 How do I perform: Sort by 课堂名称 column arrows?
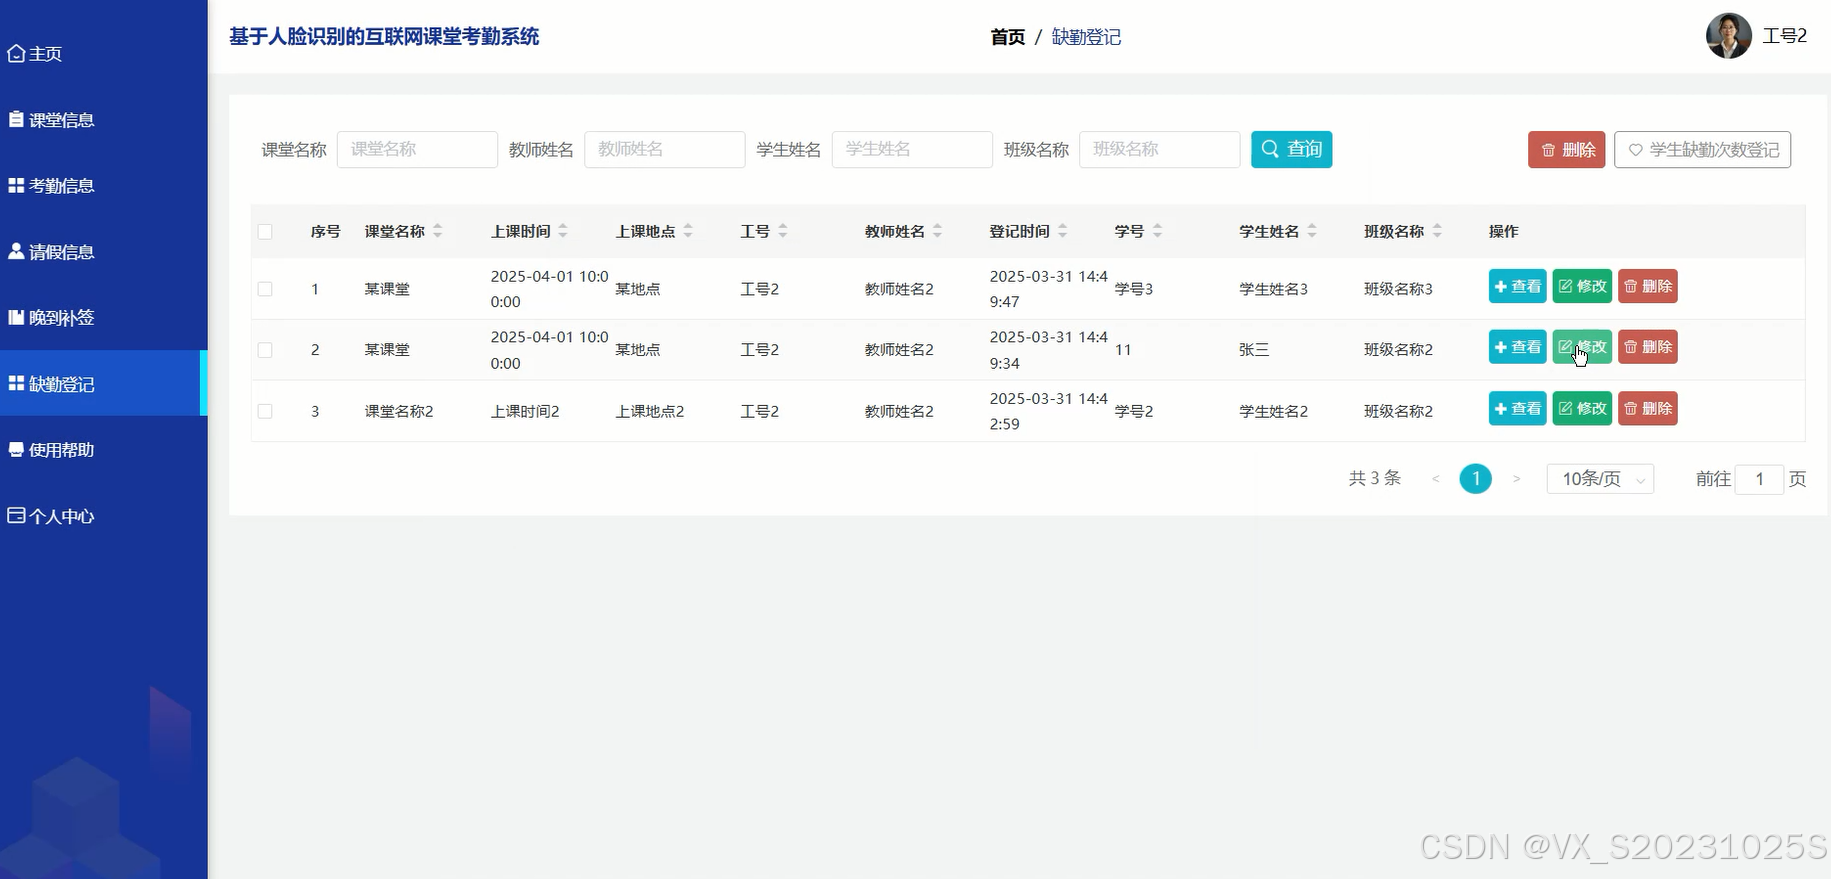point(438,231)
